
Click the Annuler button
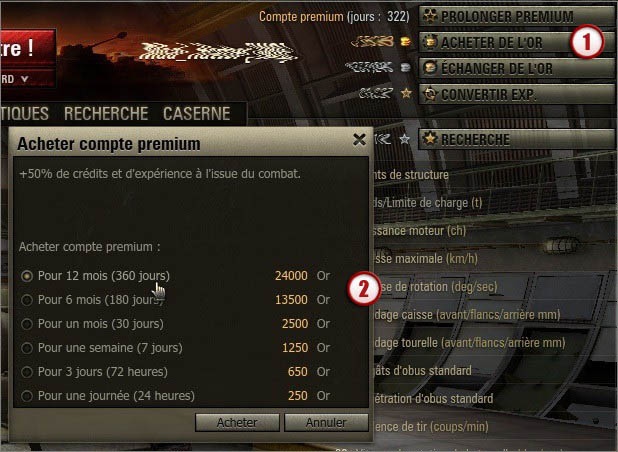tap(326, 422)
